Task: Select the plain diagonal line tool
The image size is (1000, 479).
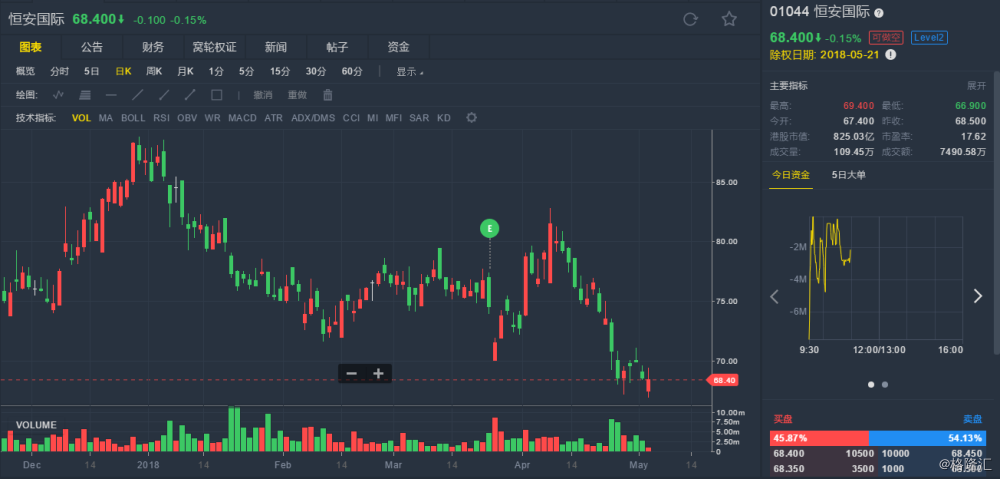Action: click(x=137, y=95)
